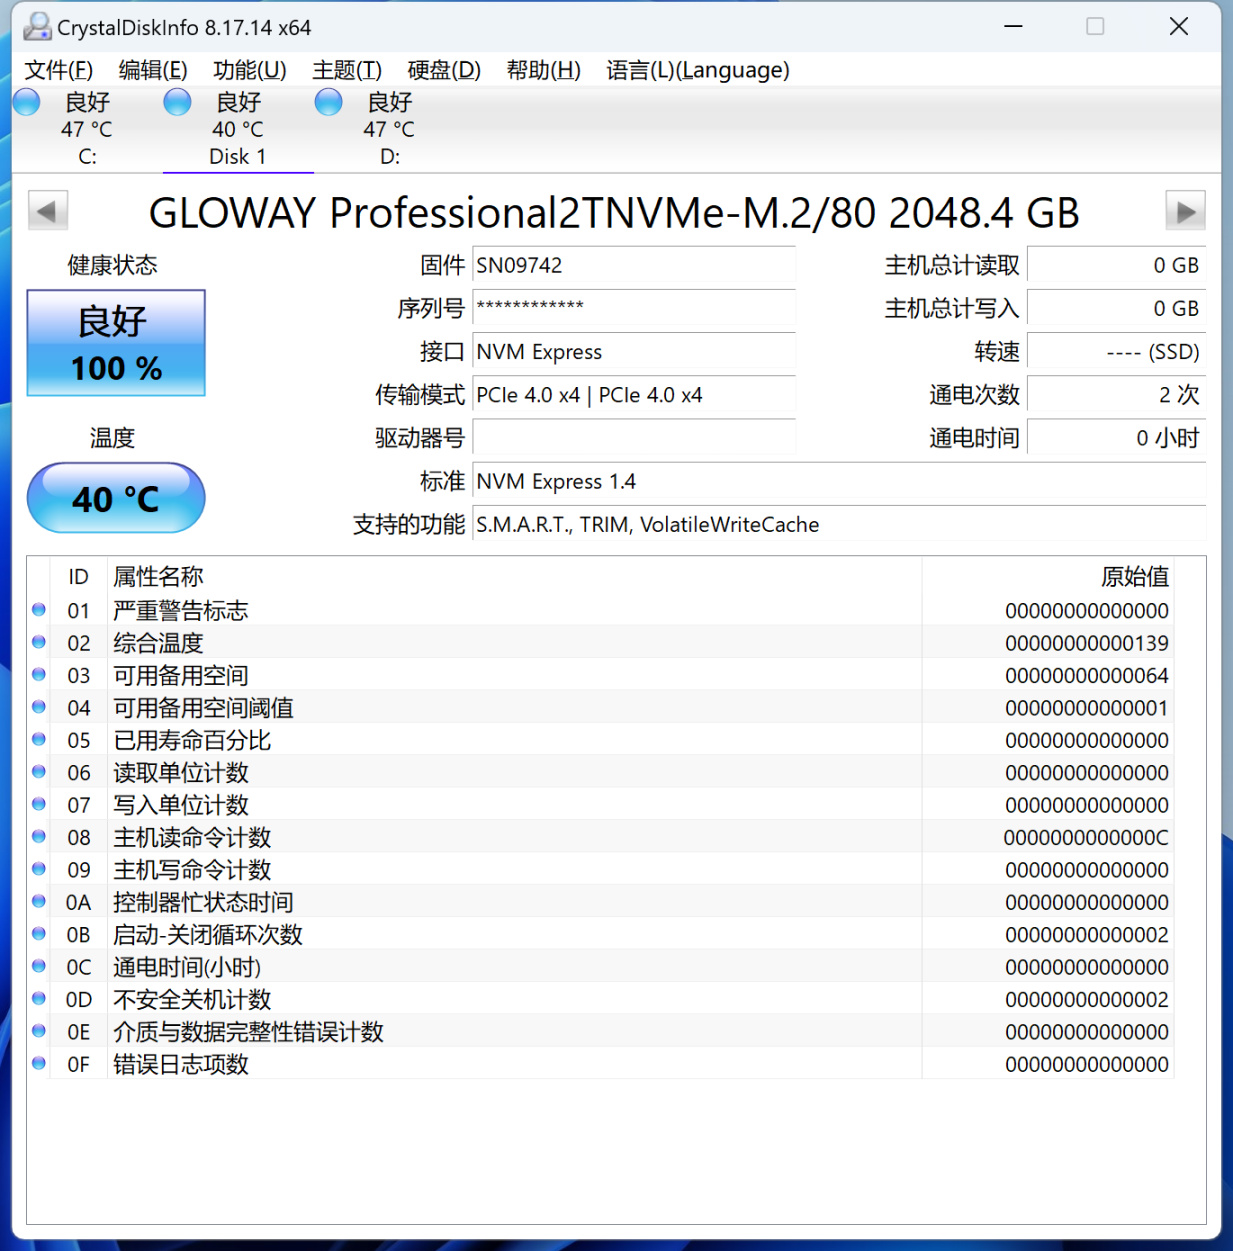The image size is (1233, 1251).
Task: Click the S.M.A.R.T., TRIM features field
Action: click(839, 524)
